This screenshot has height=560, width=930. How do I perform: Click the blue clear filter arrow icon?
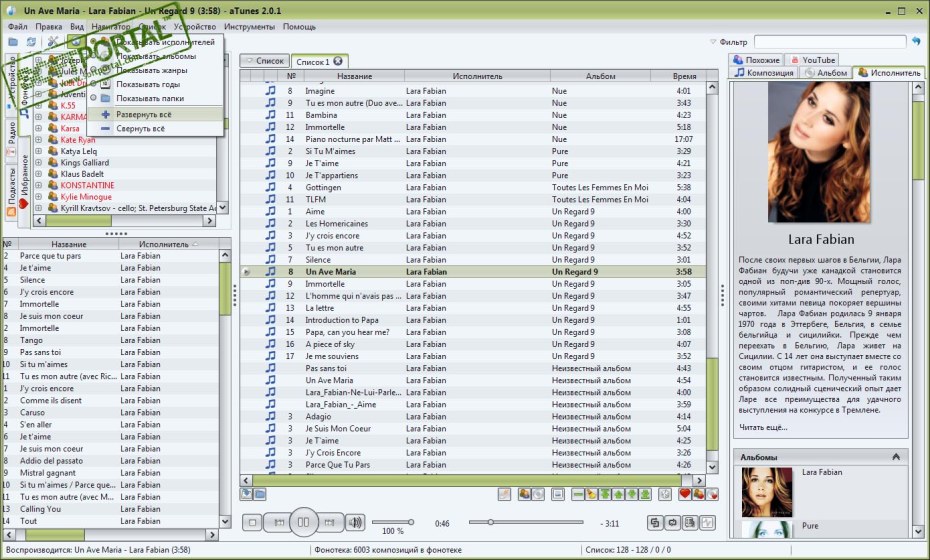(x=916, y=41)
